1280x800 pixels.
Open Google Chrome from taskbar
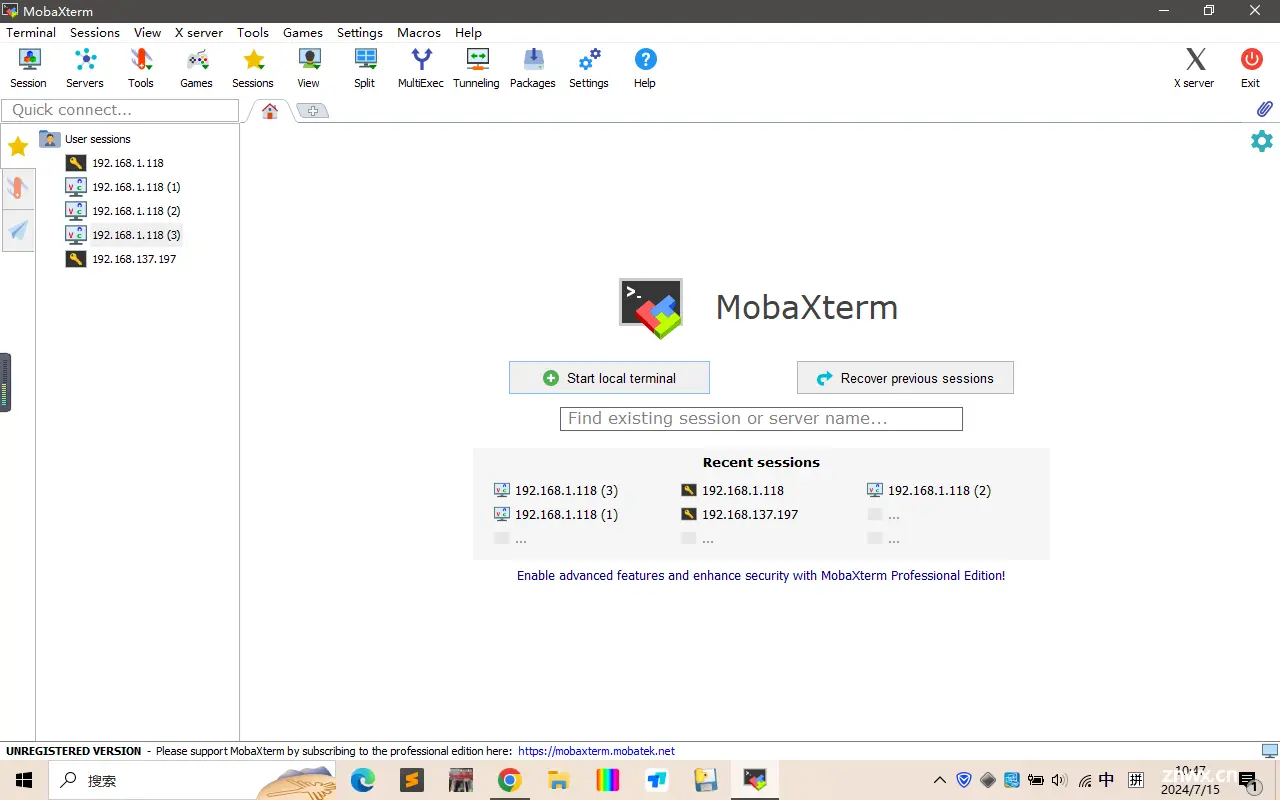point(510,780)
